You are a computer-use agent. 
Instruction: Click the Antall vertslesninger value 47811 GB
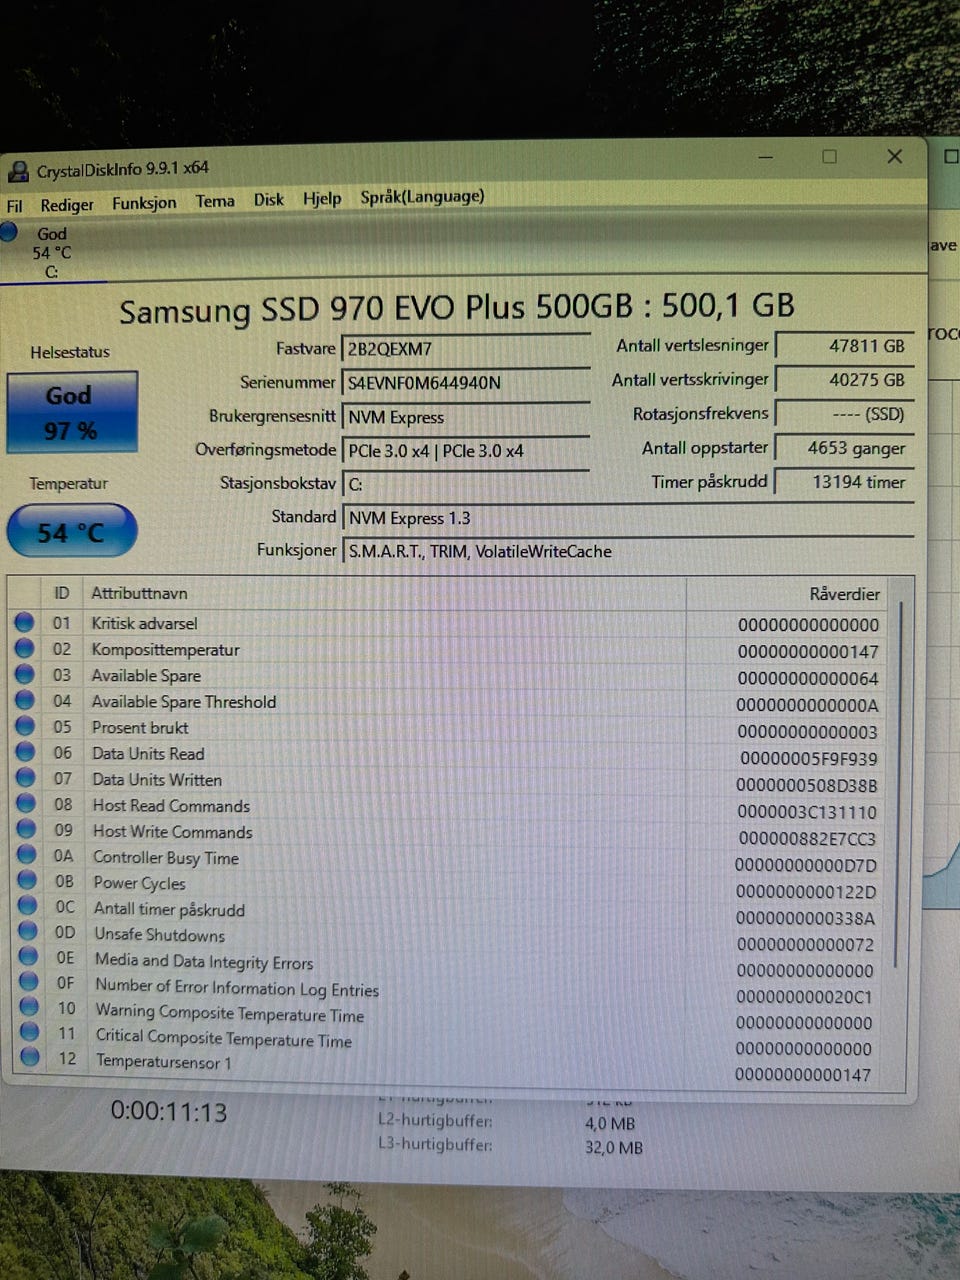[x=845, y=346]
